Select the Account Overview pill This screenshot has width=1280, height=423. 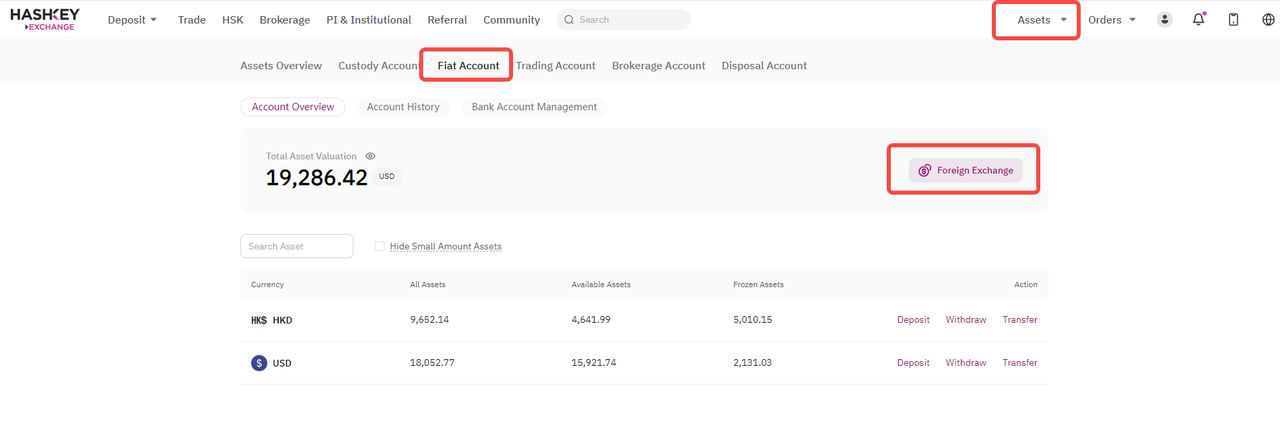coord(293,107)
